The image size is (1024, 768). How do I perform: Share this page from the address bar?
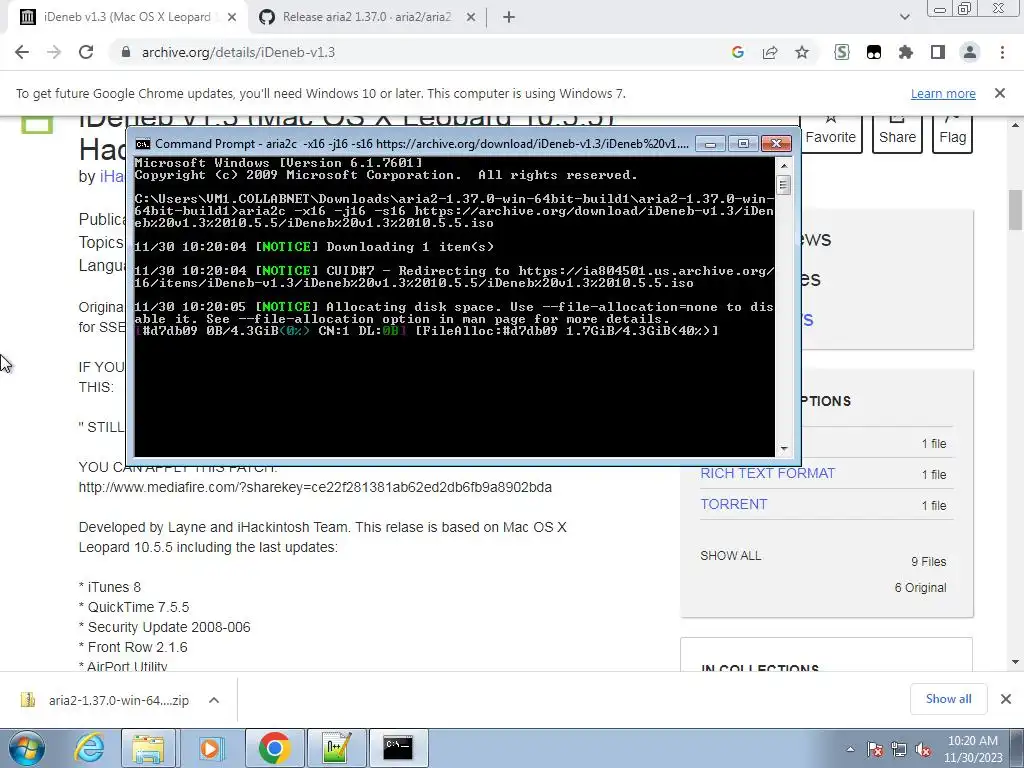coord(770,52)
